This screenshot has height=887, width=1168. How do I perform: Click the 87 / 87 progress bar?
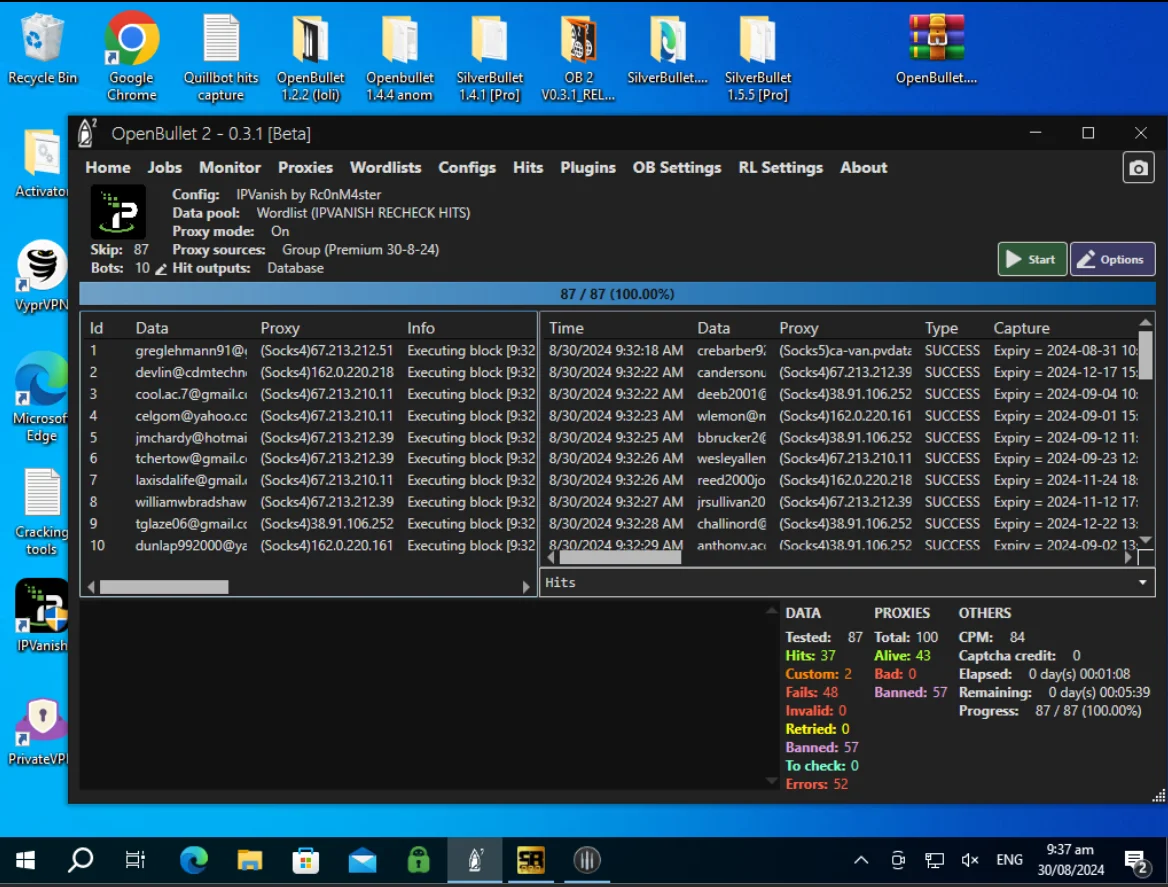618,294
